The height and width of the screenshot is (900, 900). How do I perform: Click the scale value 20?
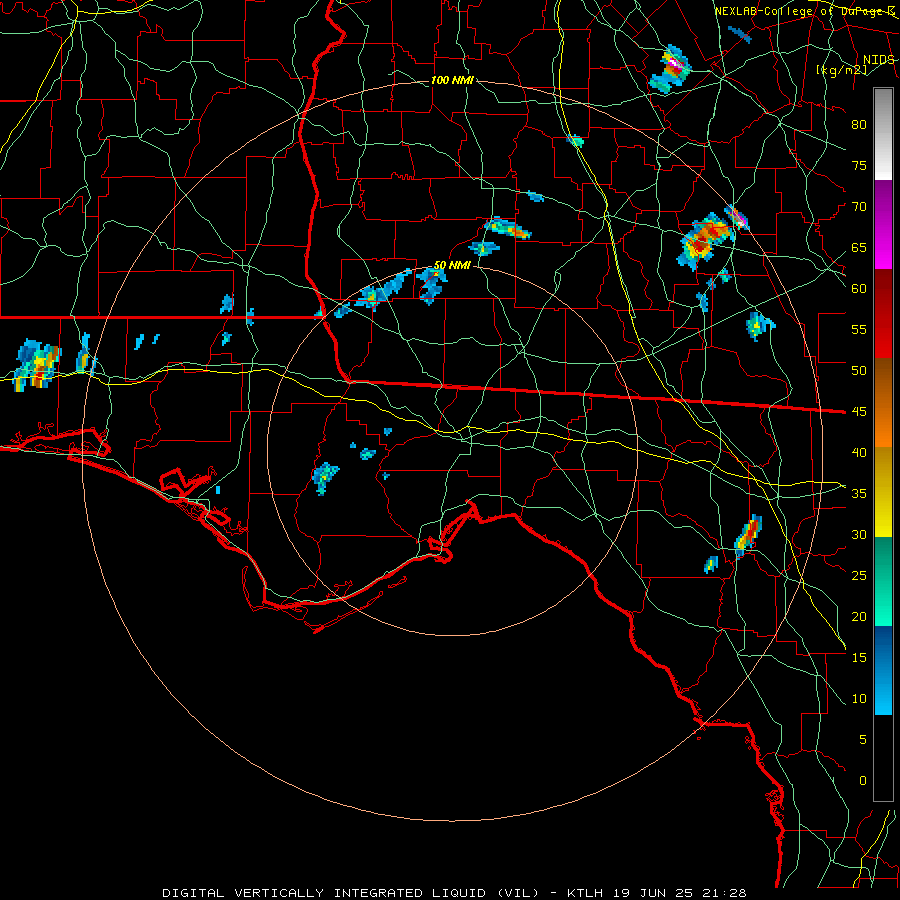tap(859, 616)
